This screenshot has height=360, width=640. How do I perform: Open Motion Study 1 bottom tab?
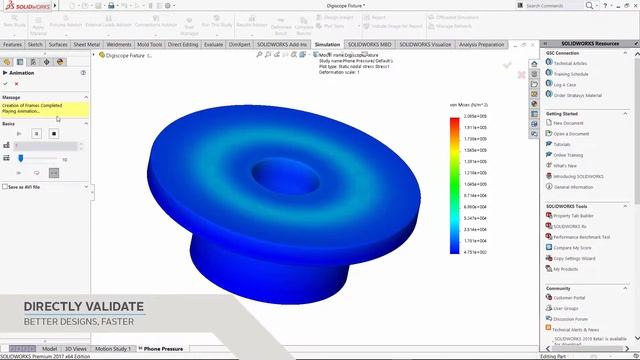(113, 349)
